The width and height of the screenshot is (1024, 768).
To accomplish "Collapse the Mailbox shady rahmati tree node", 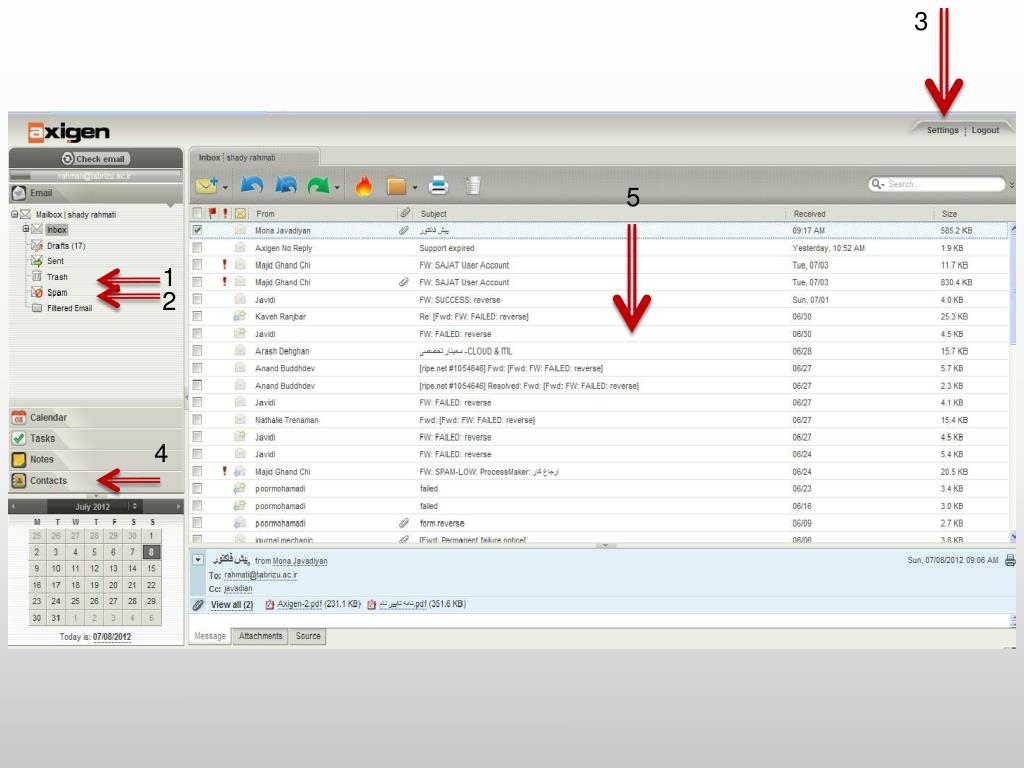I will coord(14,214).
